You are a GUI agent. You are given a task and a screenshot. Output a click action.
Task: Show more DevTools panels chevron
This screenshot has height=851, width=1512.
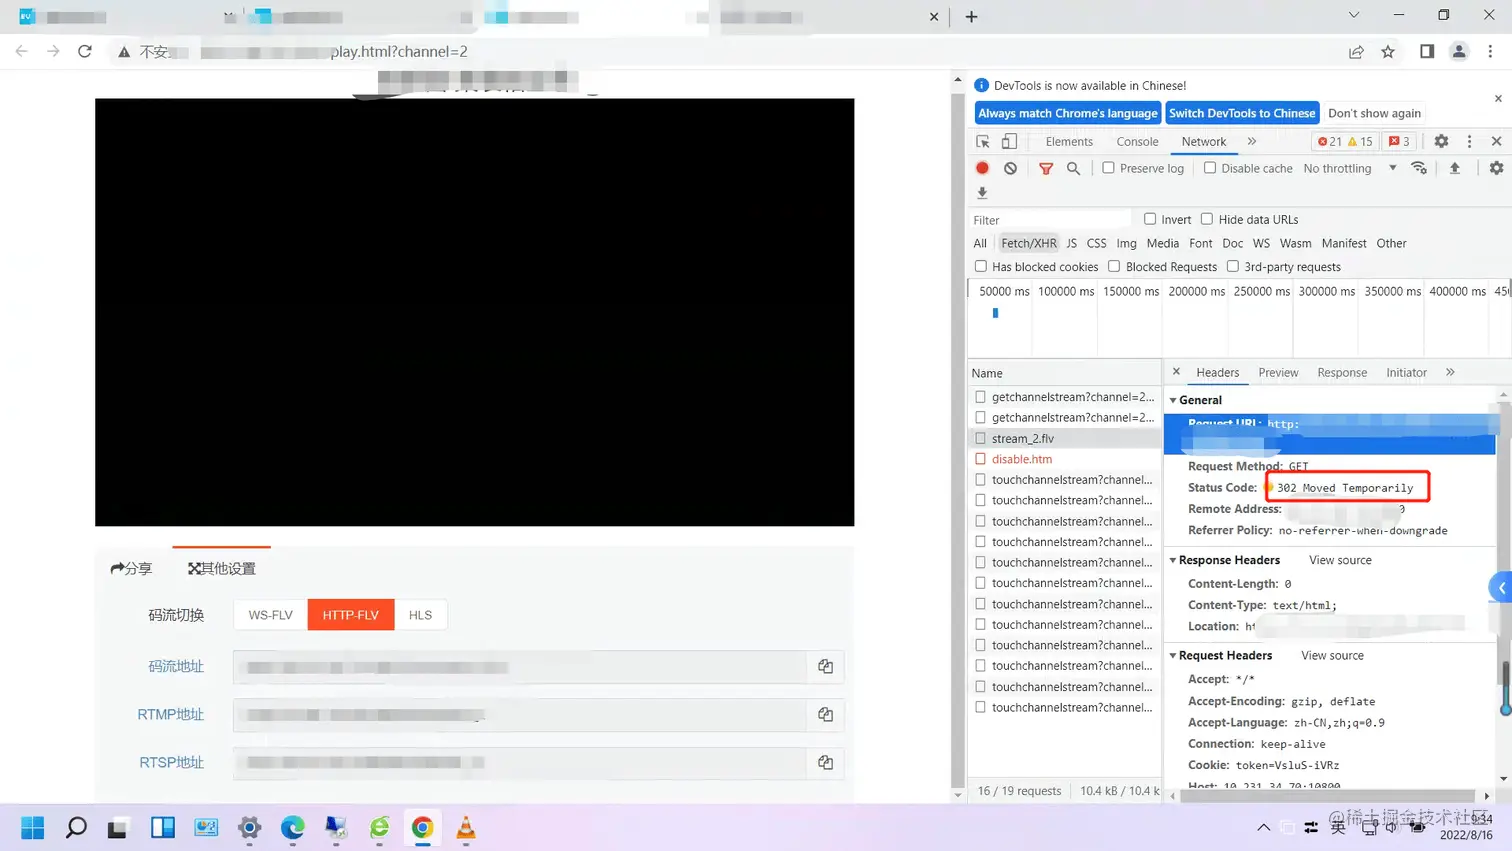(1251, 142)
